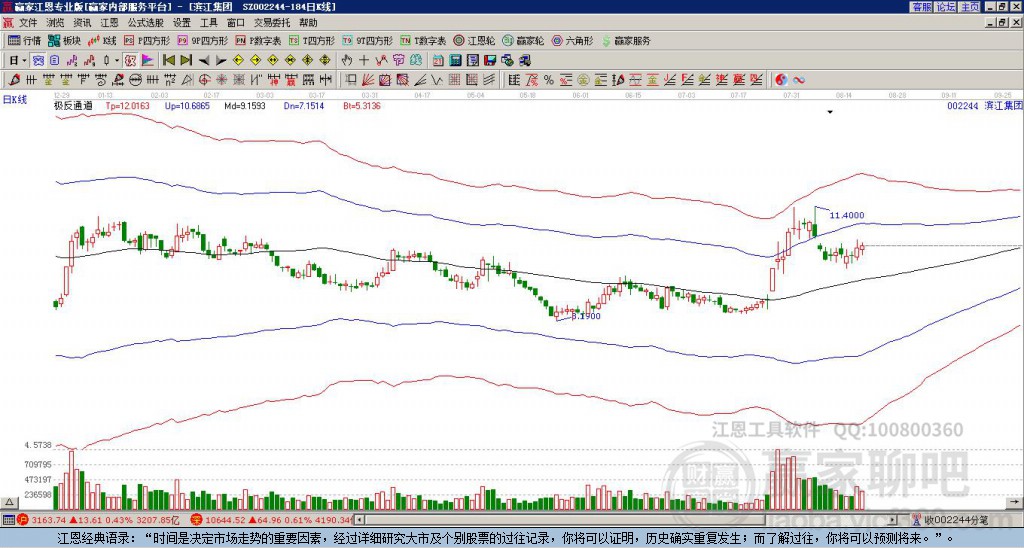Open the 板块 sector view
The width and height of the screenshot is (1024, 548).
pyautogui.click(x=64, y=40)
